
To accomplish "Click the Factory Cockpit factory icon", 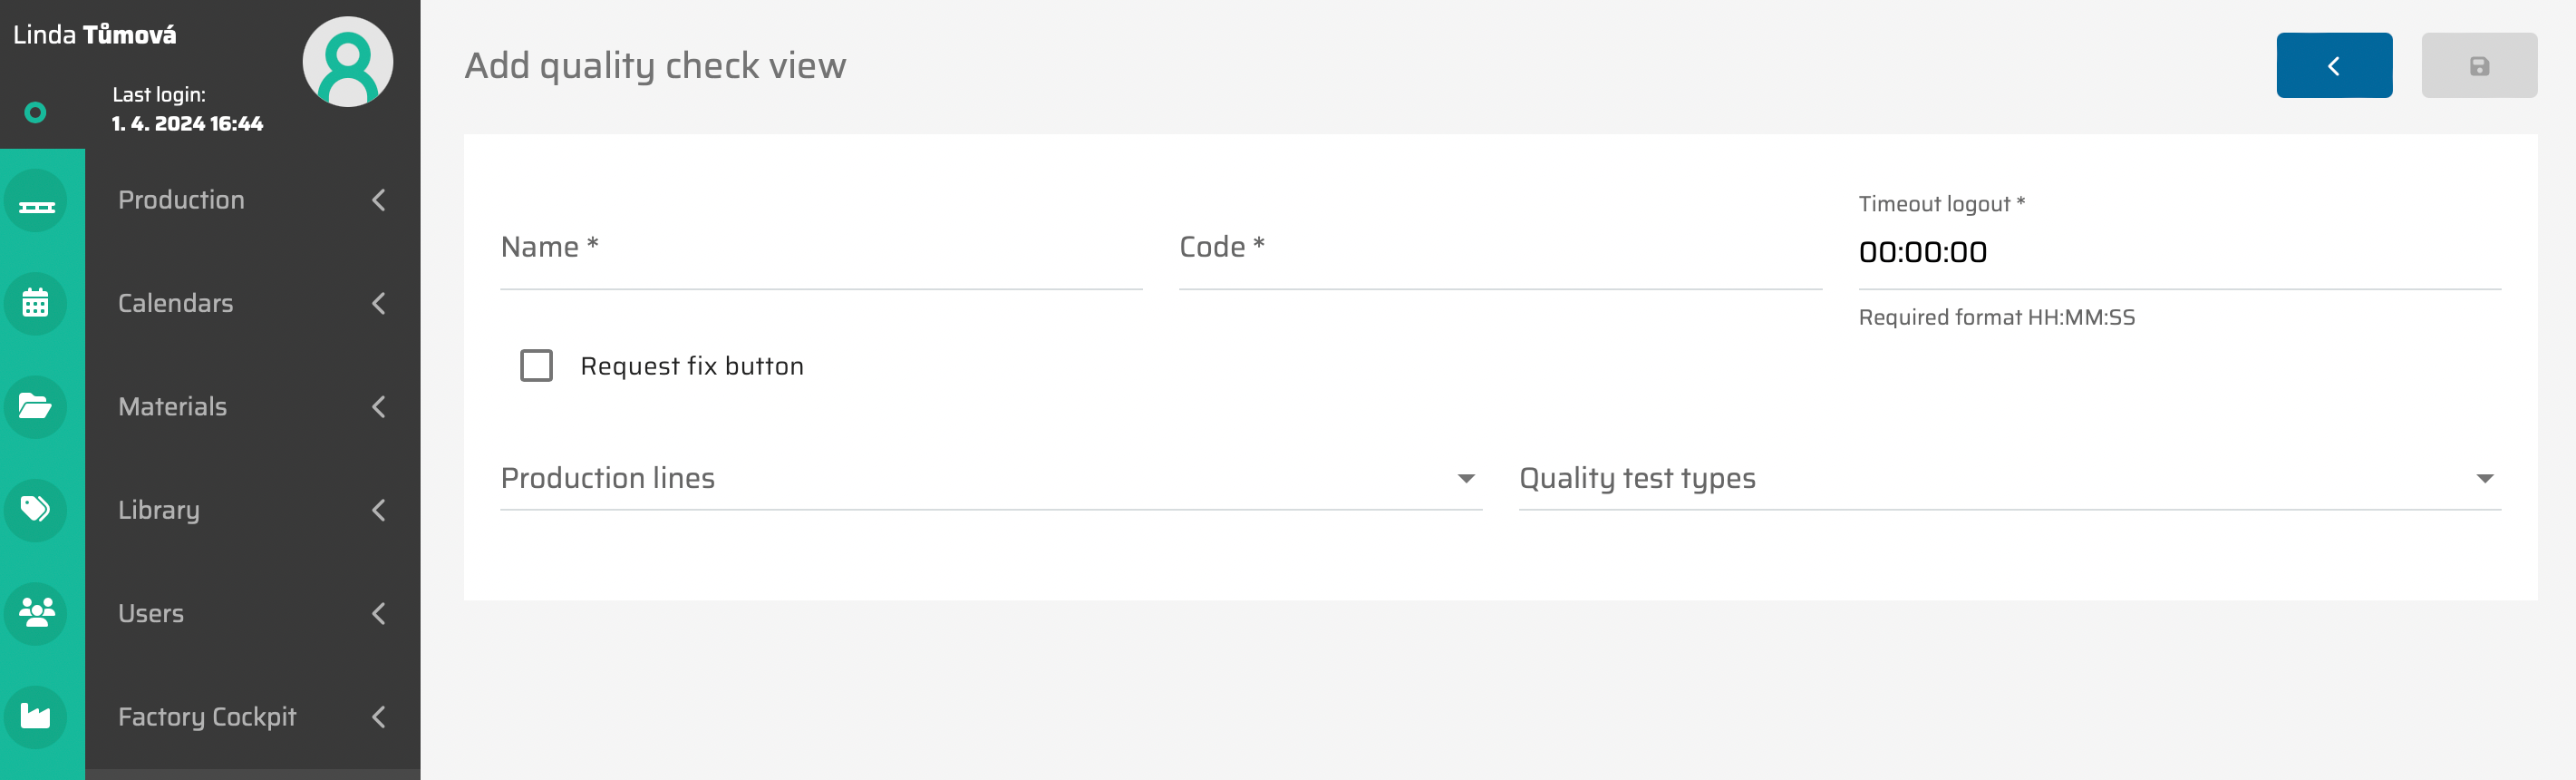I will tap(36, 716).
